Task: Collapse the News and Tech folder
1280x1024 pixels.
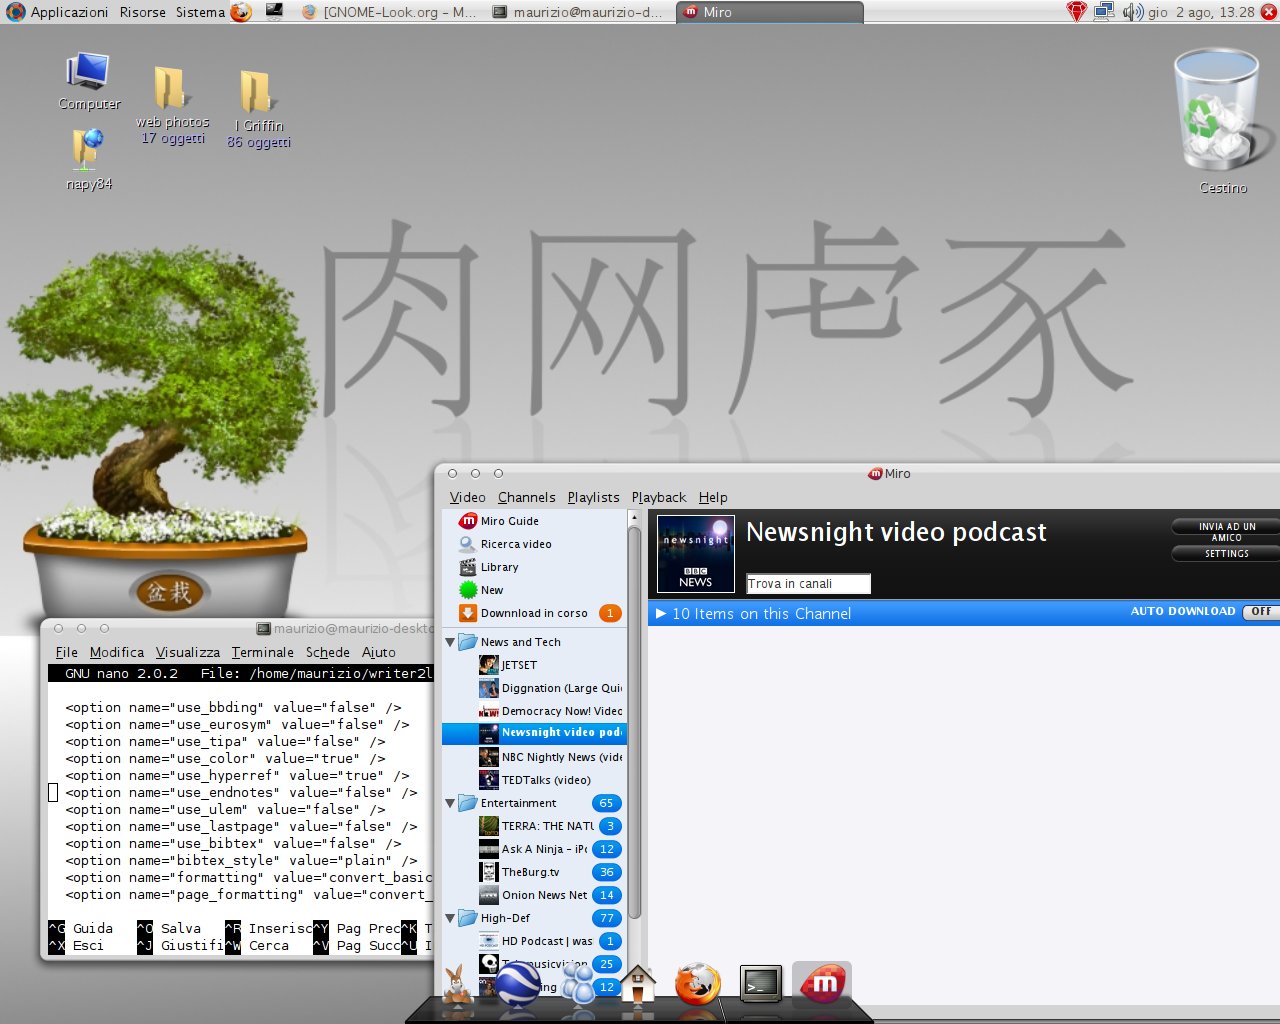Action: pyautogui.click(x=450, y=642)
